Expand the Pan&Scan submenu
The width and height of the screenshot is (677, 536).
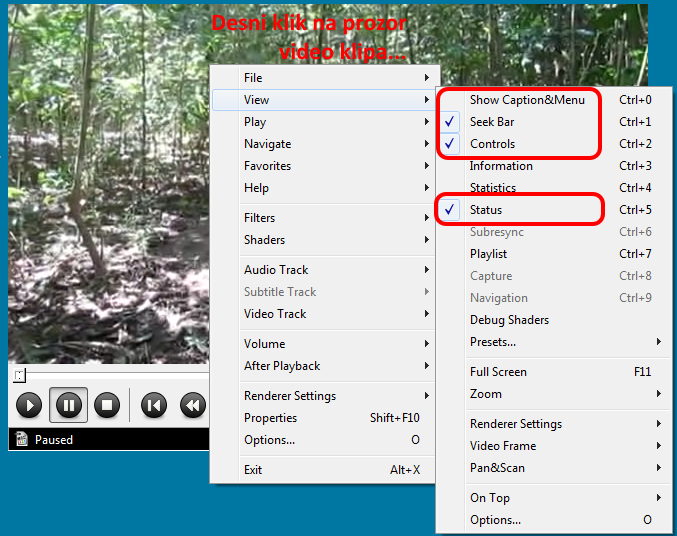click(554, 468)
